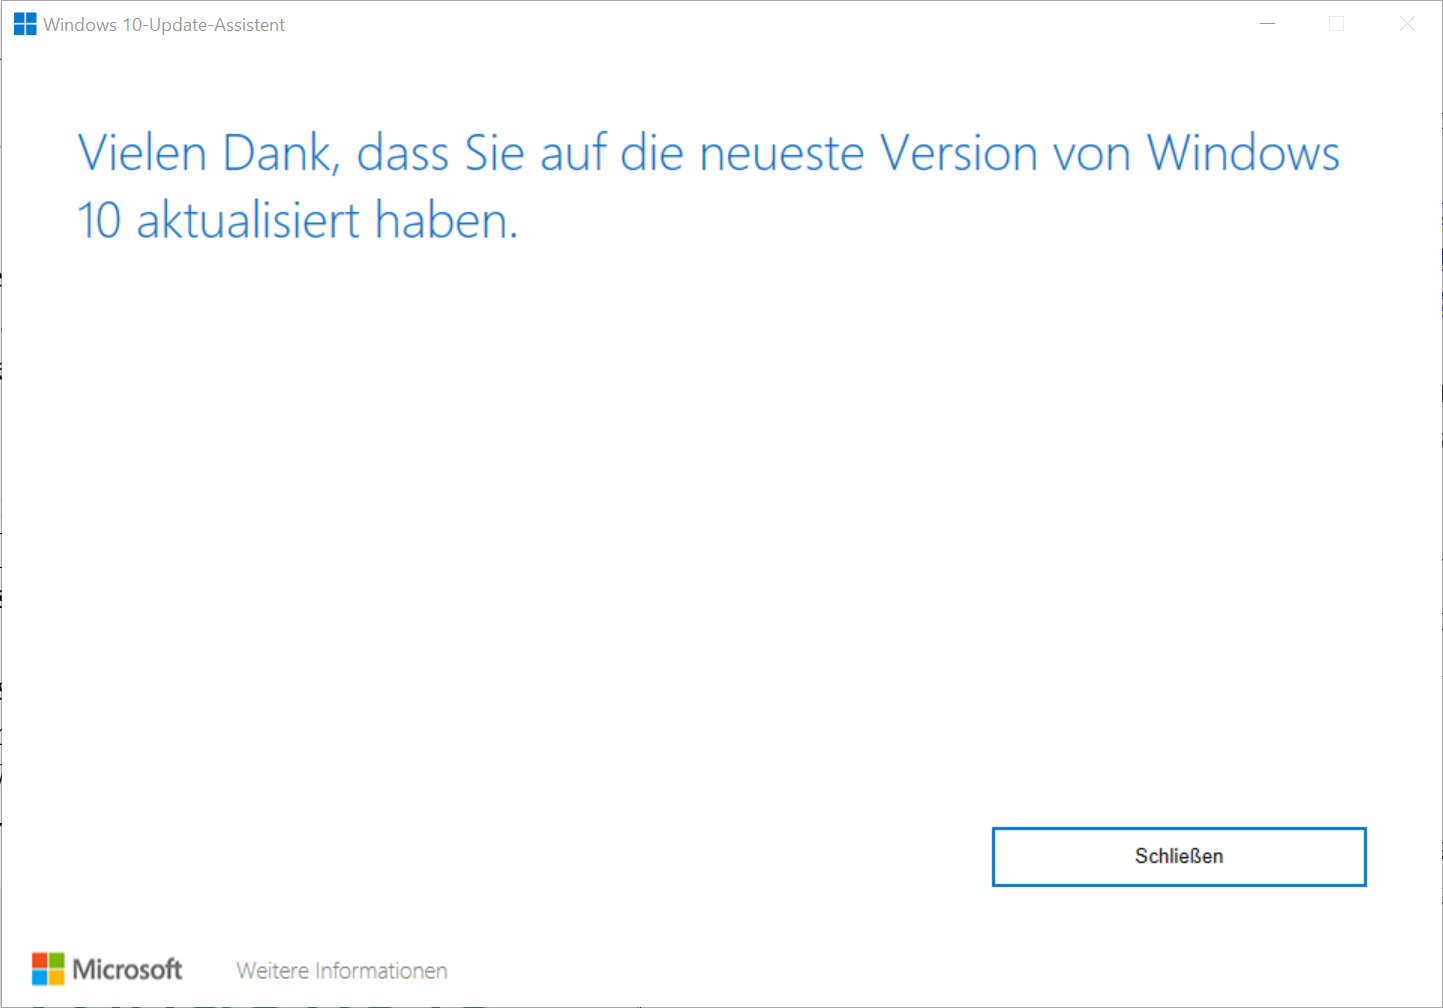Screen dimensions: 1443x1008
Task: Click the four-color Microsoft squares logo
Action: (x=48, y=969)
